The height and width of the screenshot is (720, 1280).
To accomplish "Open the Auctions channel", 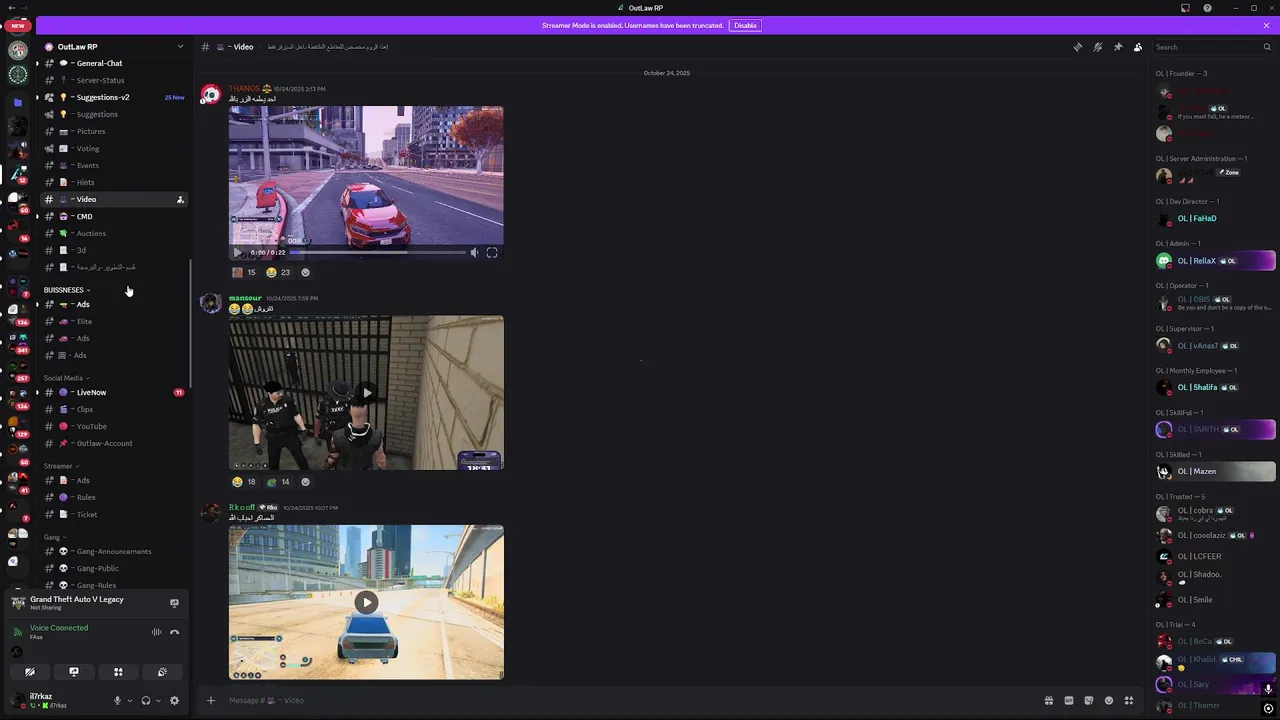I will coord(112,233).
